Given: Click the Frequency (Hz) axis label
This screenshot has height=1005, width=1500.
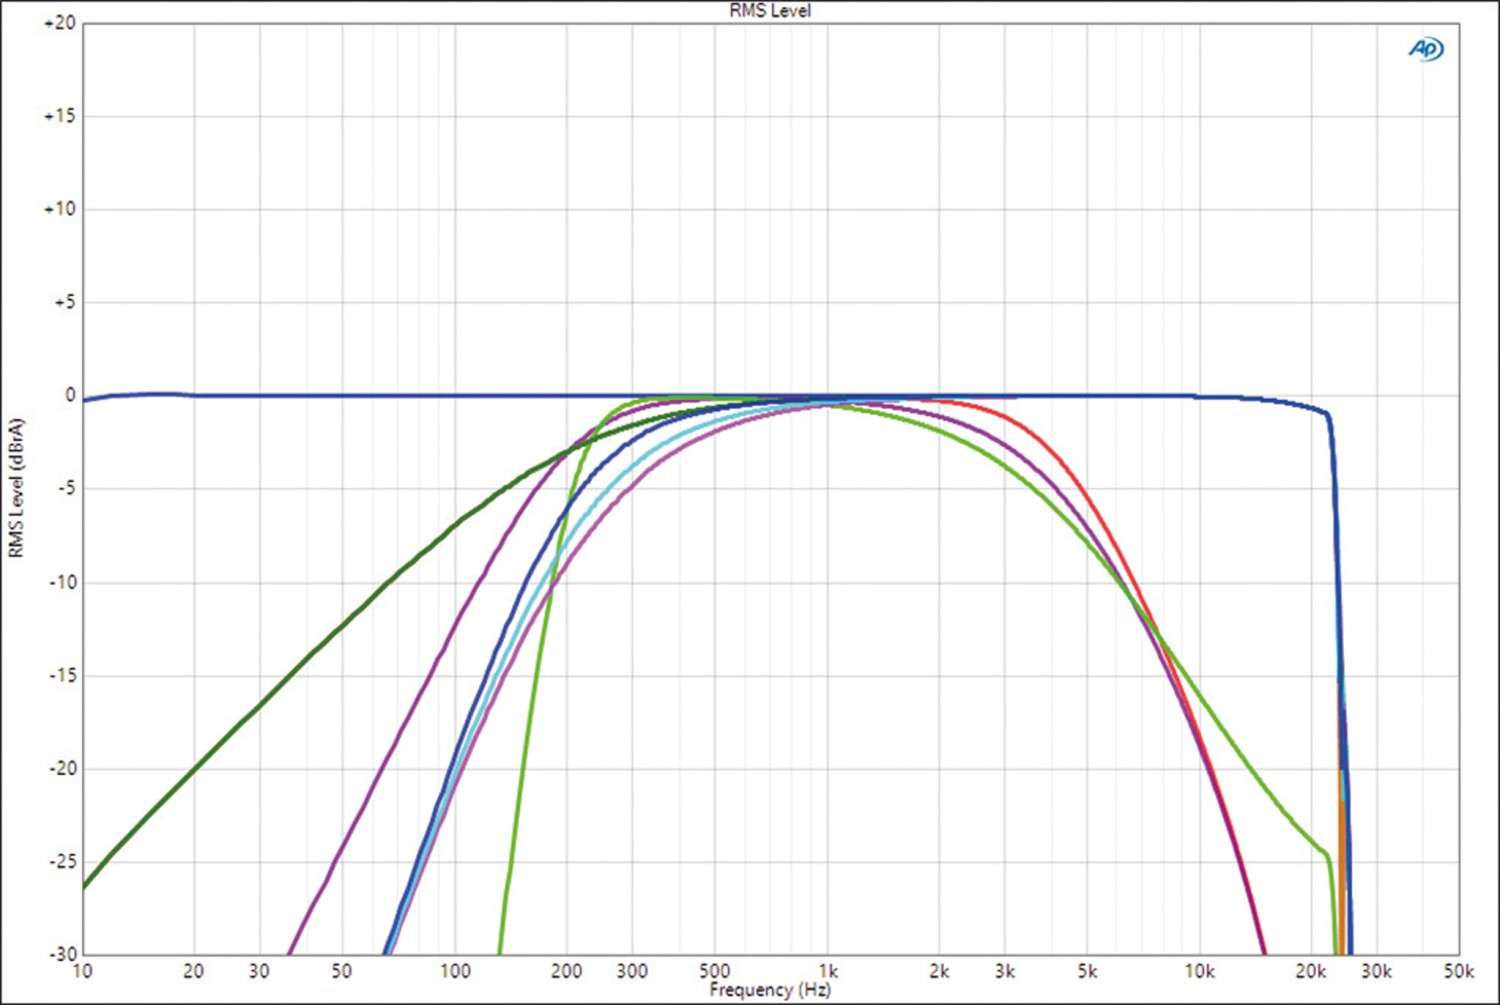Looking at the screenshot, I should tap(770, 990).
